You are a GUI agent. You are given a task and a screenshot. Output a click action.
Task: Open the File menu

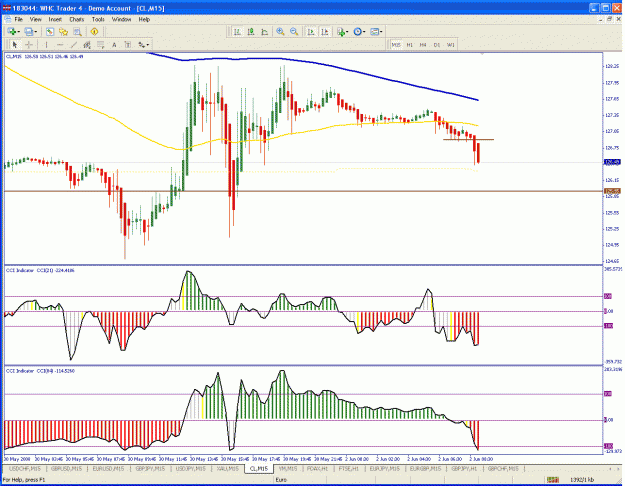(18, 19)
